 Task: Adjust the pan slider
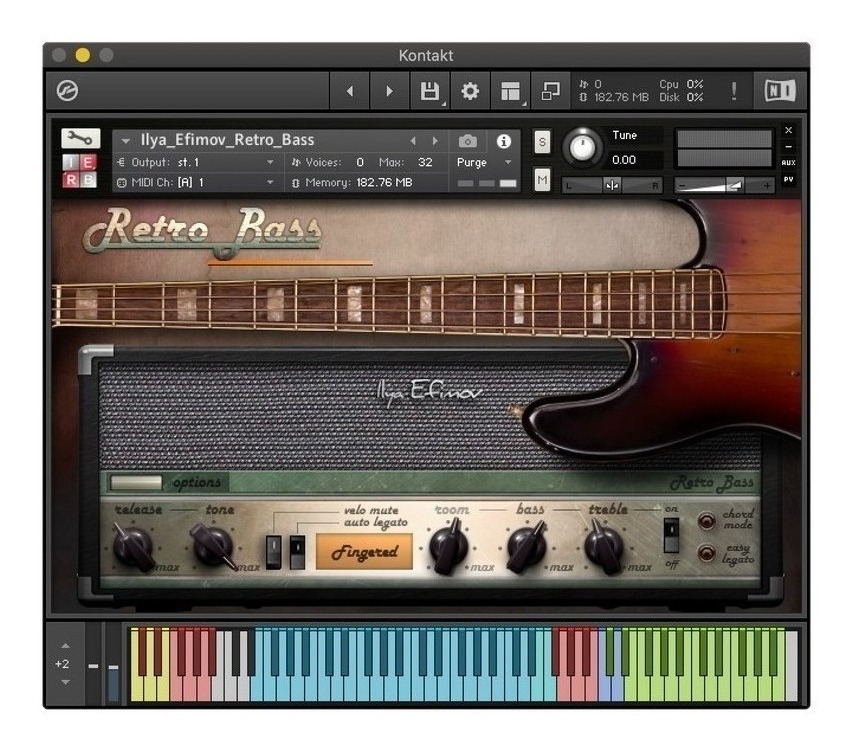tap(611, 186)
